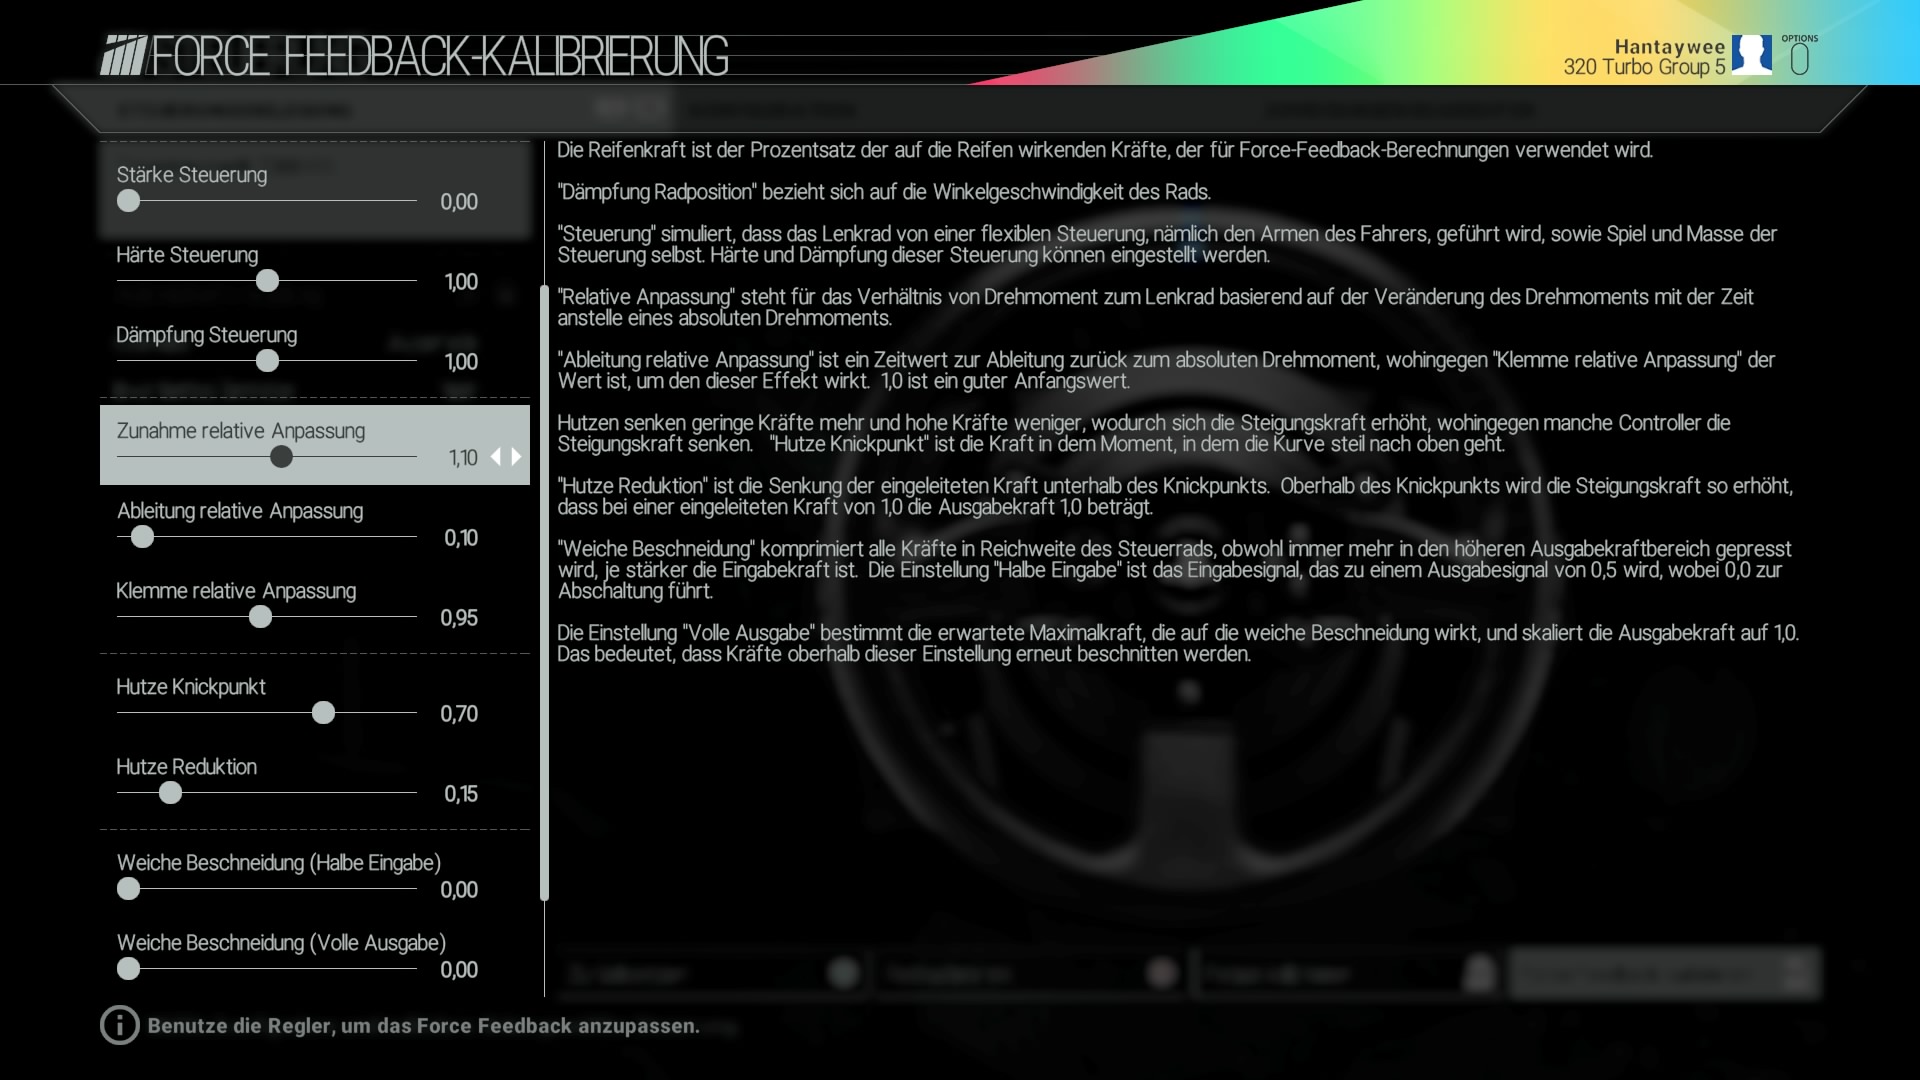1920x1080 pixels.
Task: Click the info icon next to the hint text
Action: 119,1025
